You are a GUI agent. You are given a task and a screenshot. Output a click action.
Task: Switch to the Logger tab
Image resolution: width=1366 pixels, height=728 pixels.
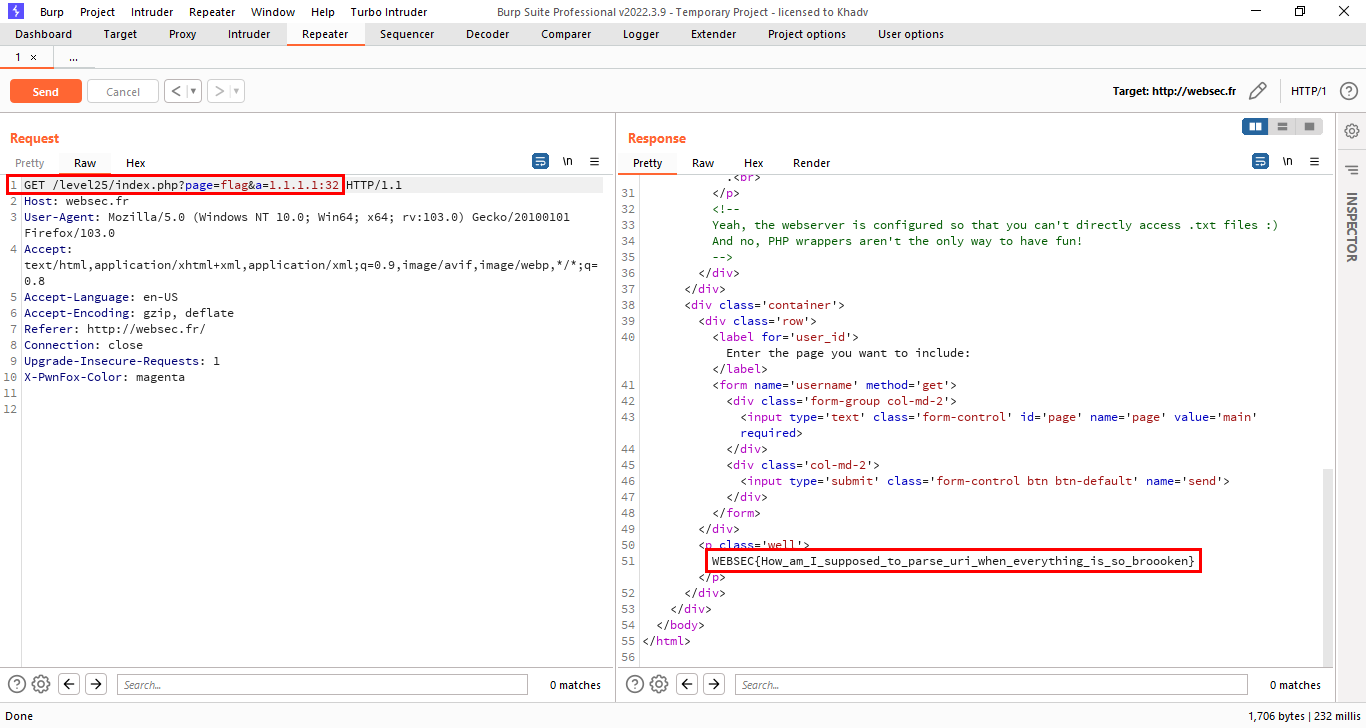[641, 34]
